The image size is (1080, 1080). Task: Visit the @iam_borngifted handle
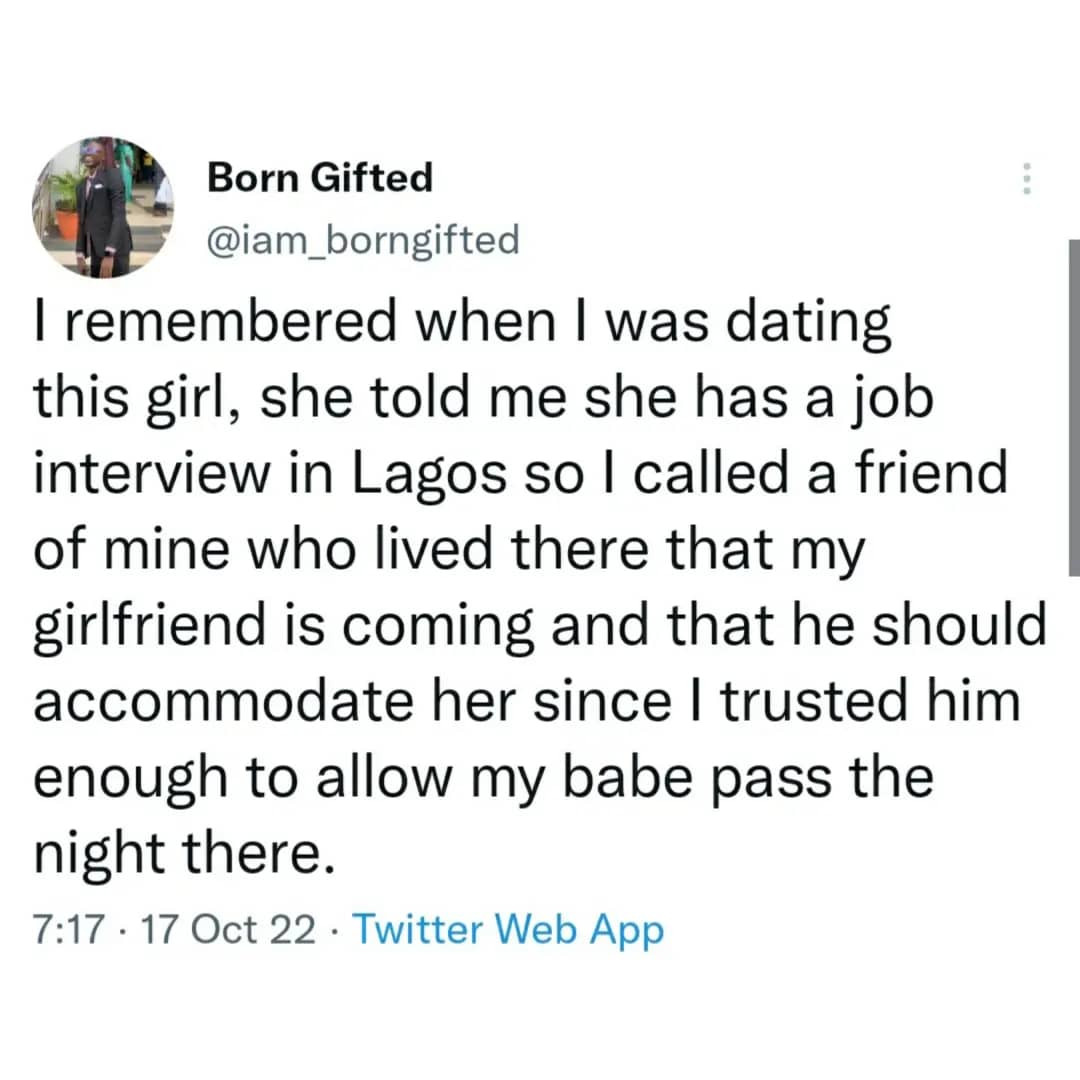(x=363, y=240)
